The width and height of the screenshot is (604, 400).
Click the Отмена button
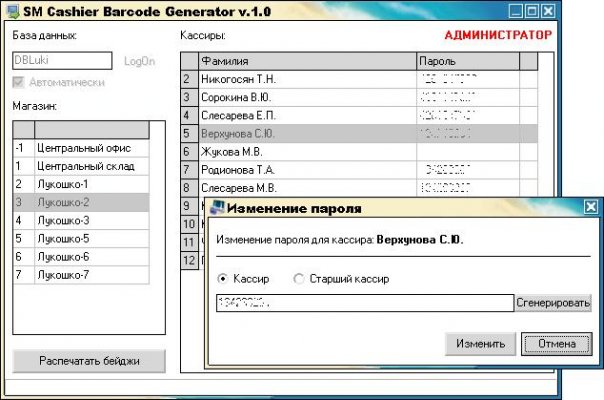click(557, 344)
